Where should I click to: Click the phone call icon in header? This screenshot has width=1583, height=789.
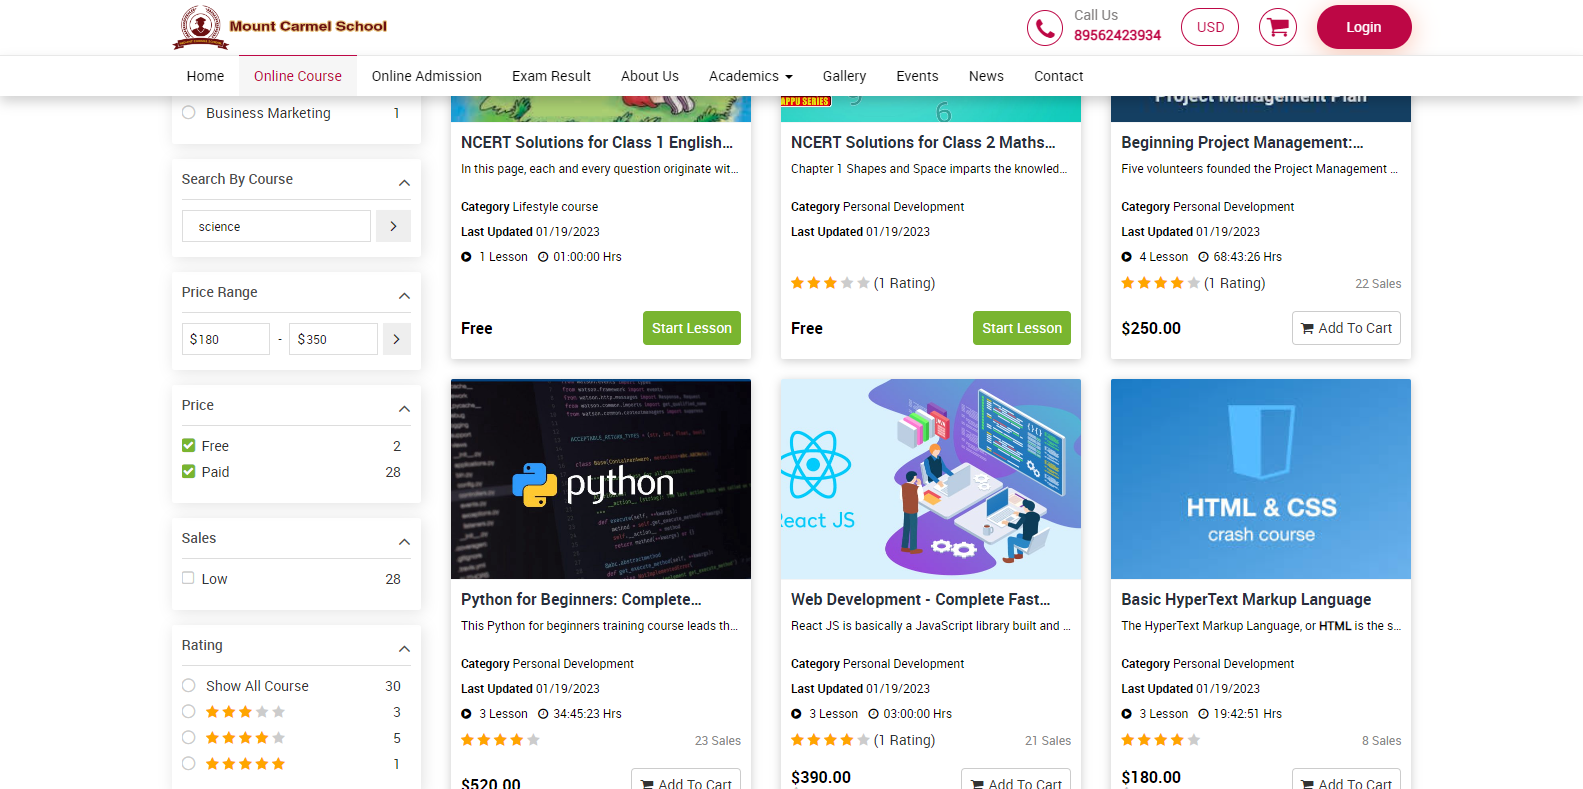pos(1044,28)
